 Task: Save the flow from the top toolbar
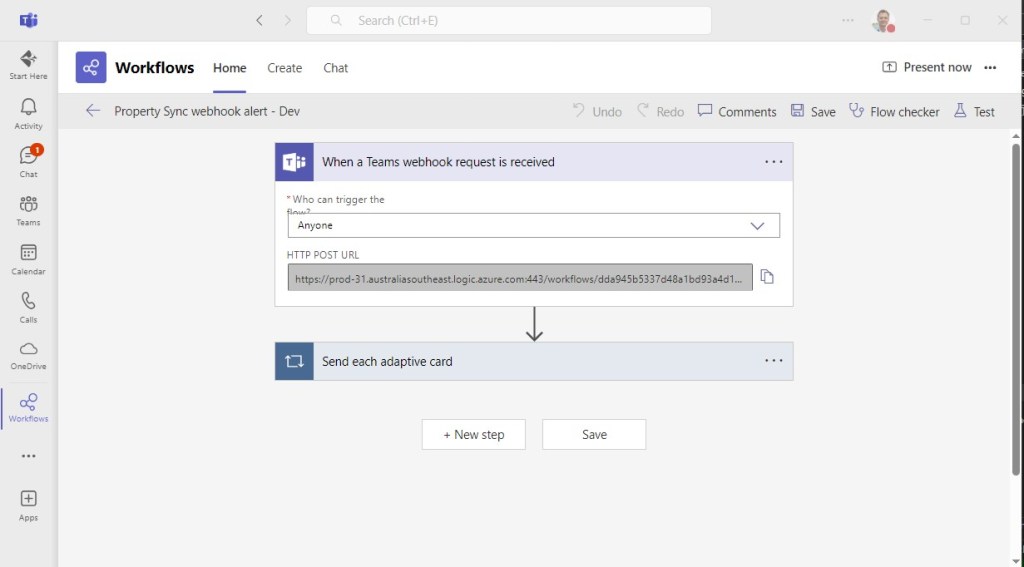click(x=813, y=112)
